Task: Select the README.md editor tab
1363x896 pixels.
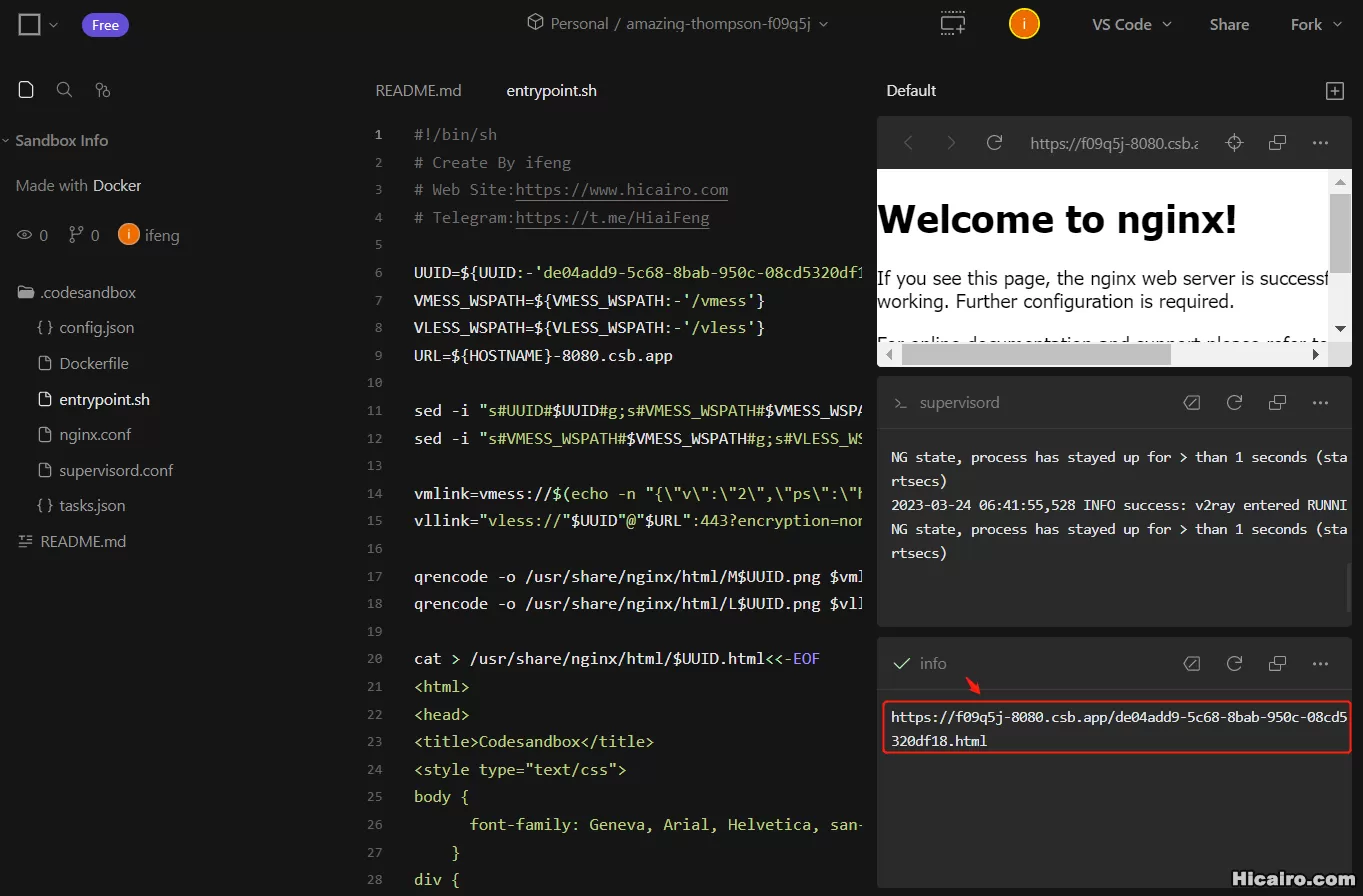Action: 418,90
